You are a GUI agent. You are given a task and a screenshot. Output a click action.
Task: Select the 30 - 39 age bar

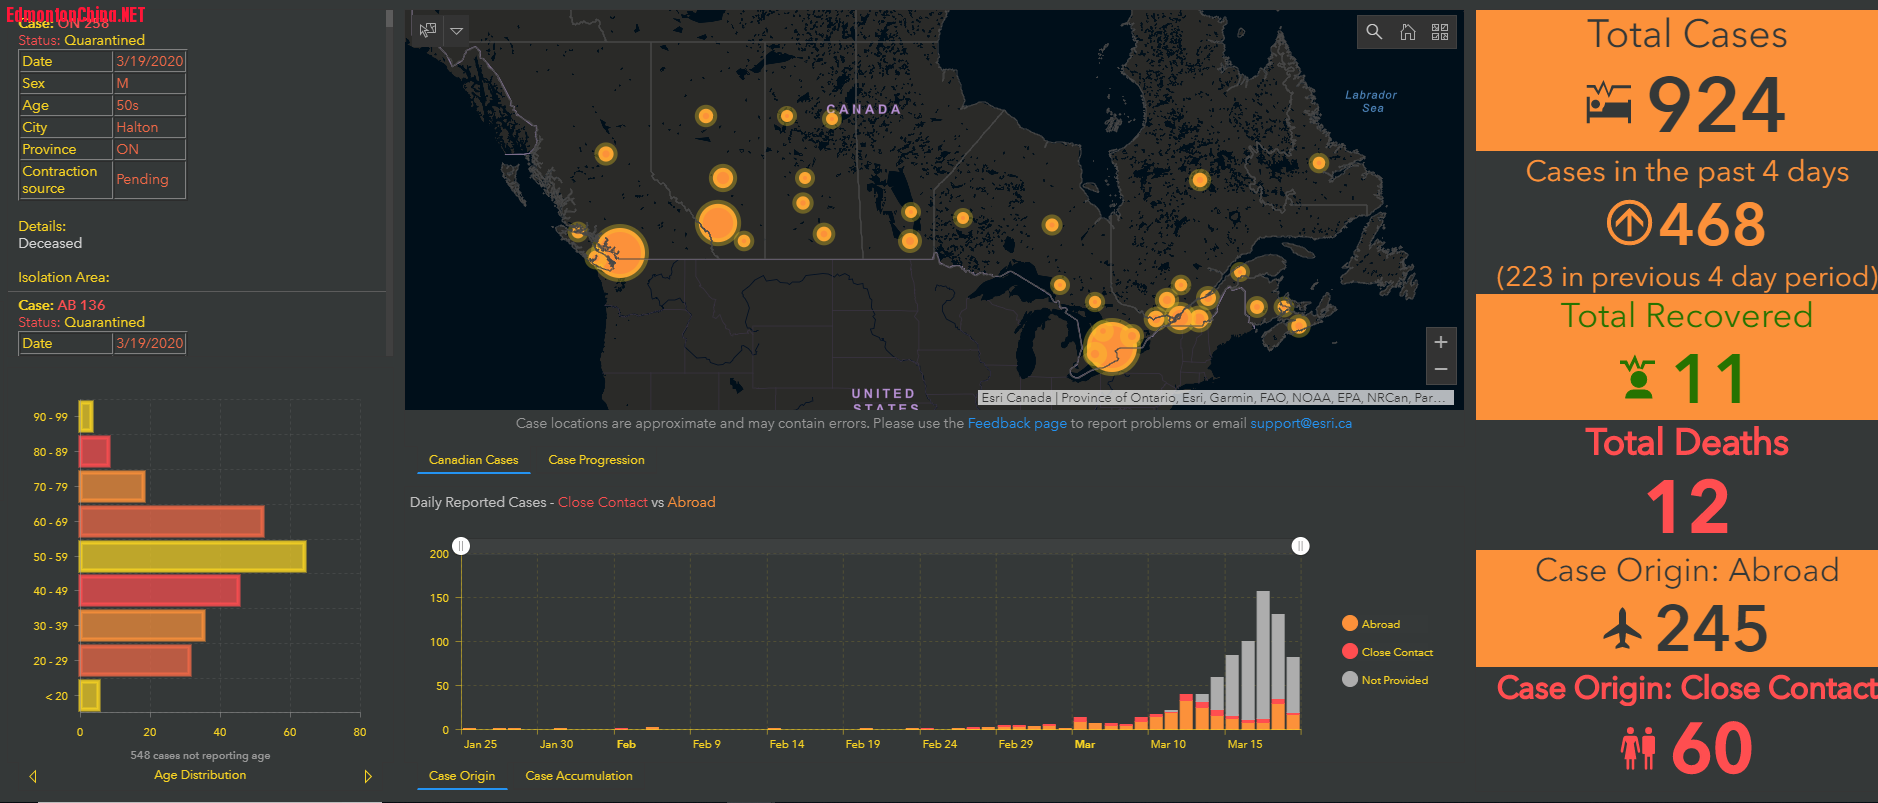point(142,626)
